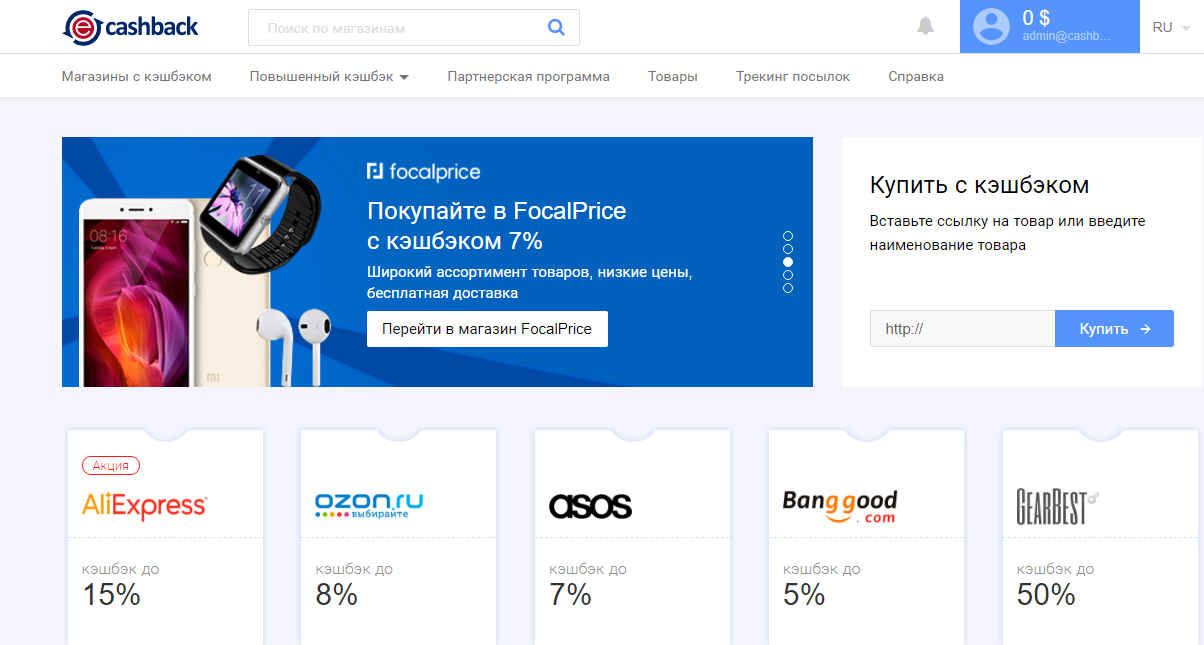Image resolution: width=1204 pixels, height=645 pixels.
Task: Open the AliExpress store logo
Action: [144, 506]
